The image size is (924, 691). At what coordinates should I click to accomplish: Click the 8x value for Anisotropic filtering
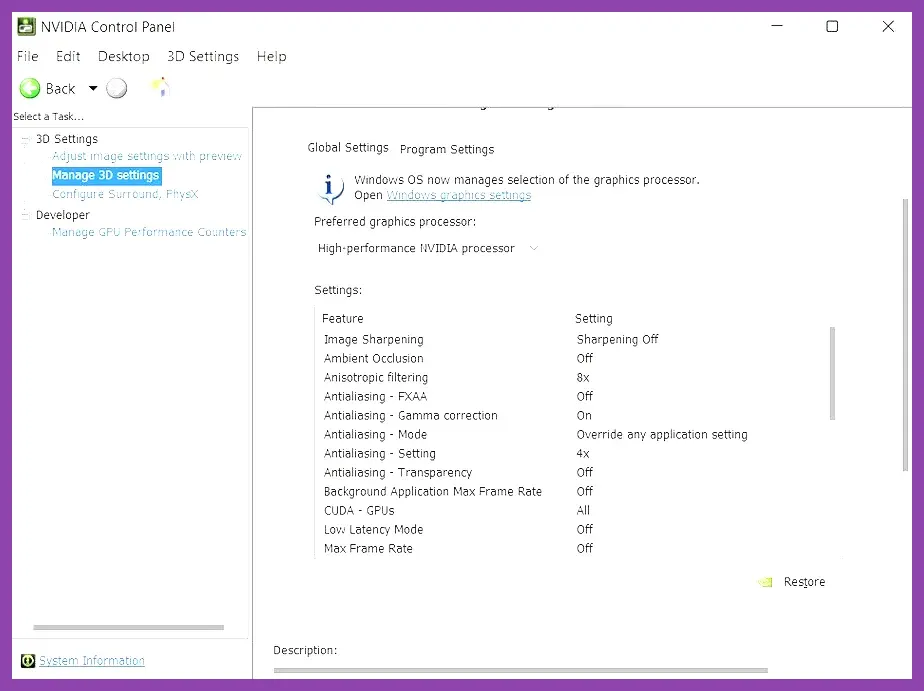pyautogui.click(x=583, y=378)
